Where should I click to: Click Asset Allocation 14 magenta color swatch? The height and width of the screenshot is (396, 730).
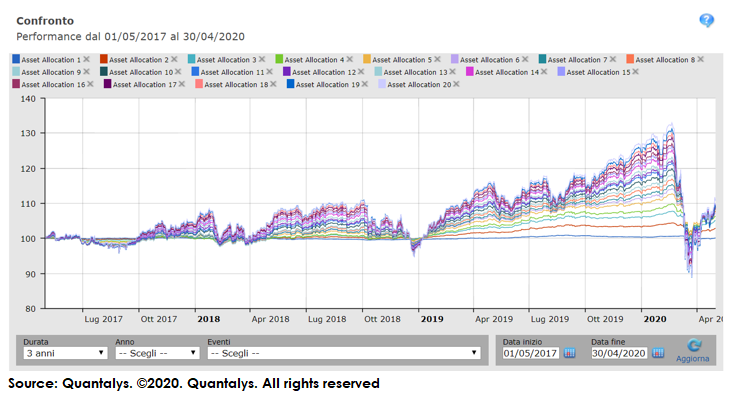click(470, 72)
